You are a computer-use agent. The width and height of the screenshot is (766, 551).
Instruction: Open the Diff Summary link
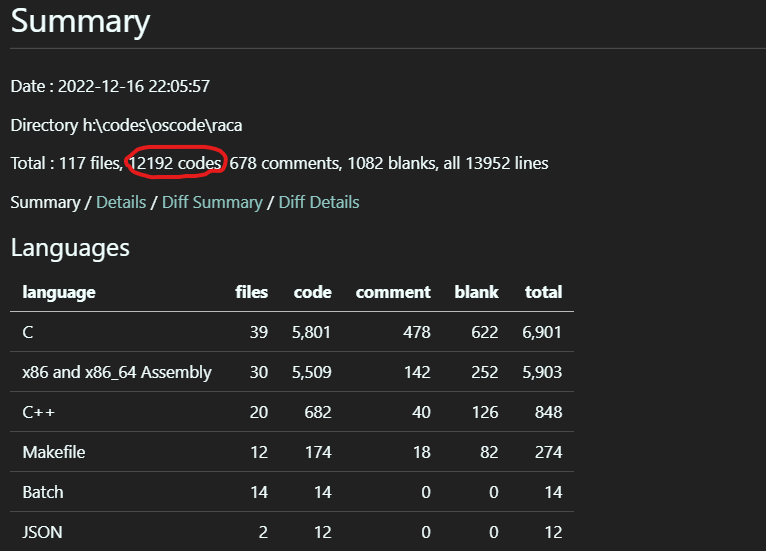(212, 202)
